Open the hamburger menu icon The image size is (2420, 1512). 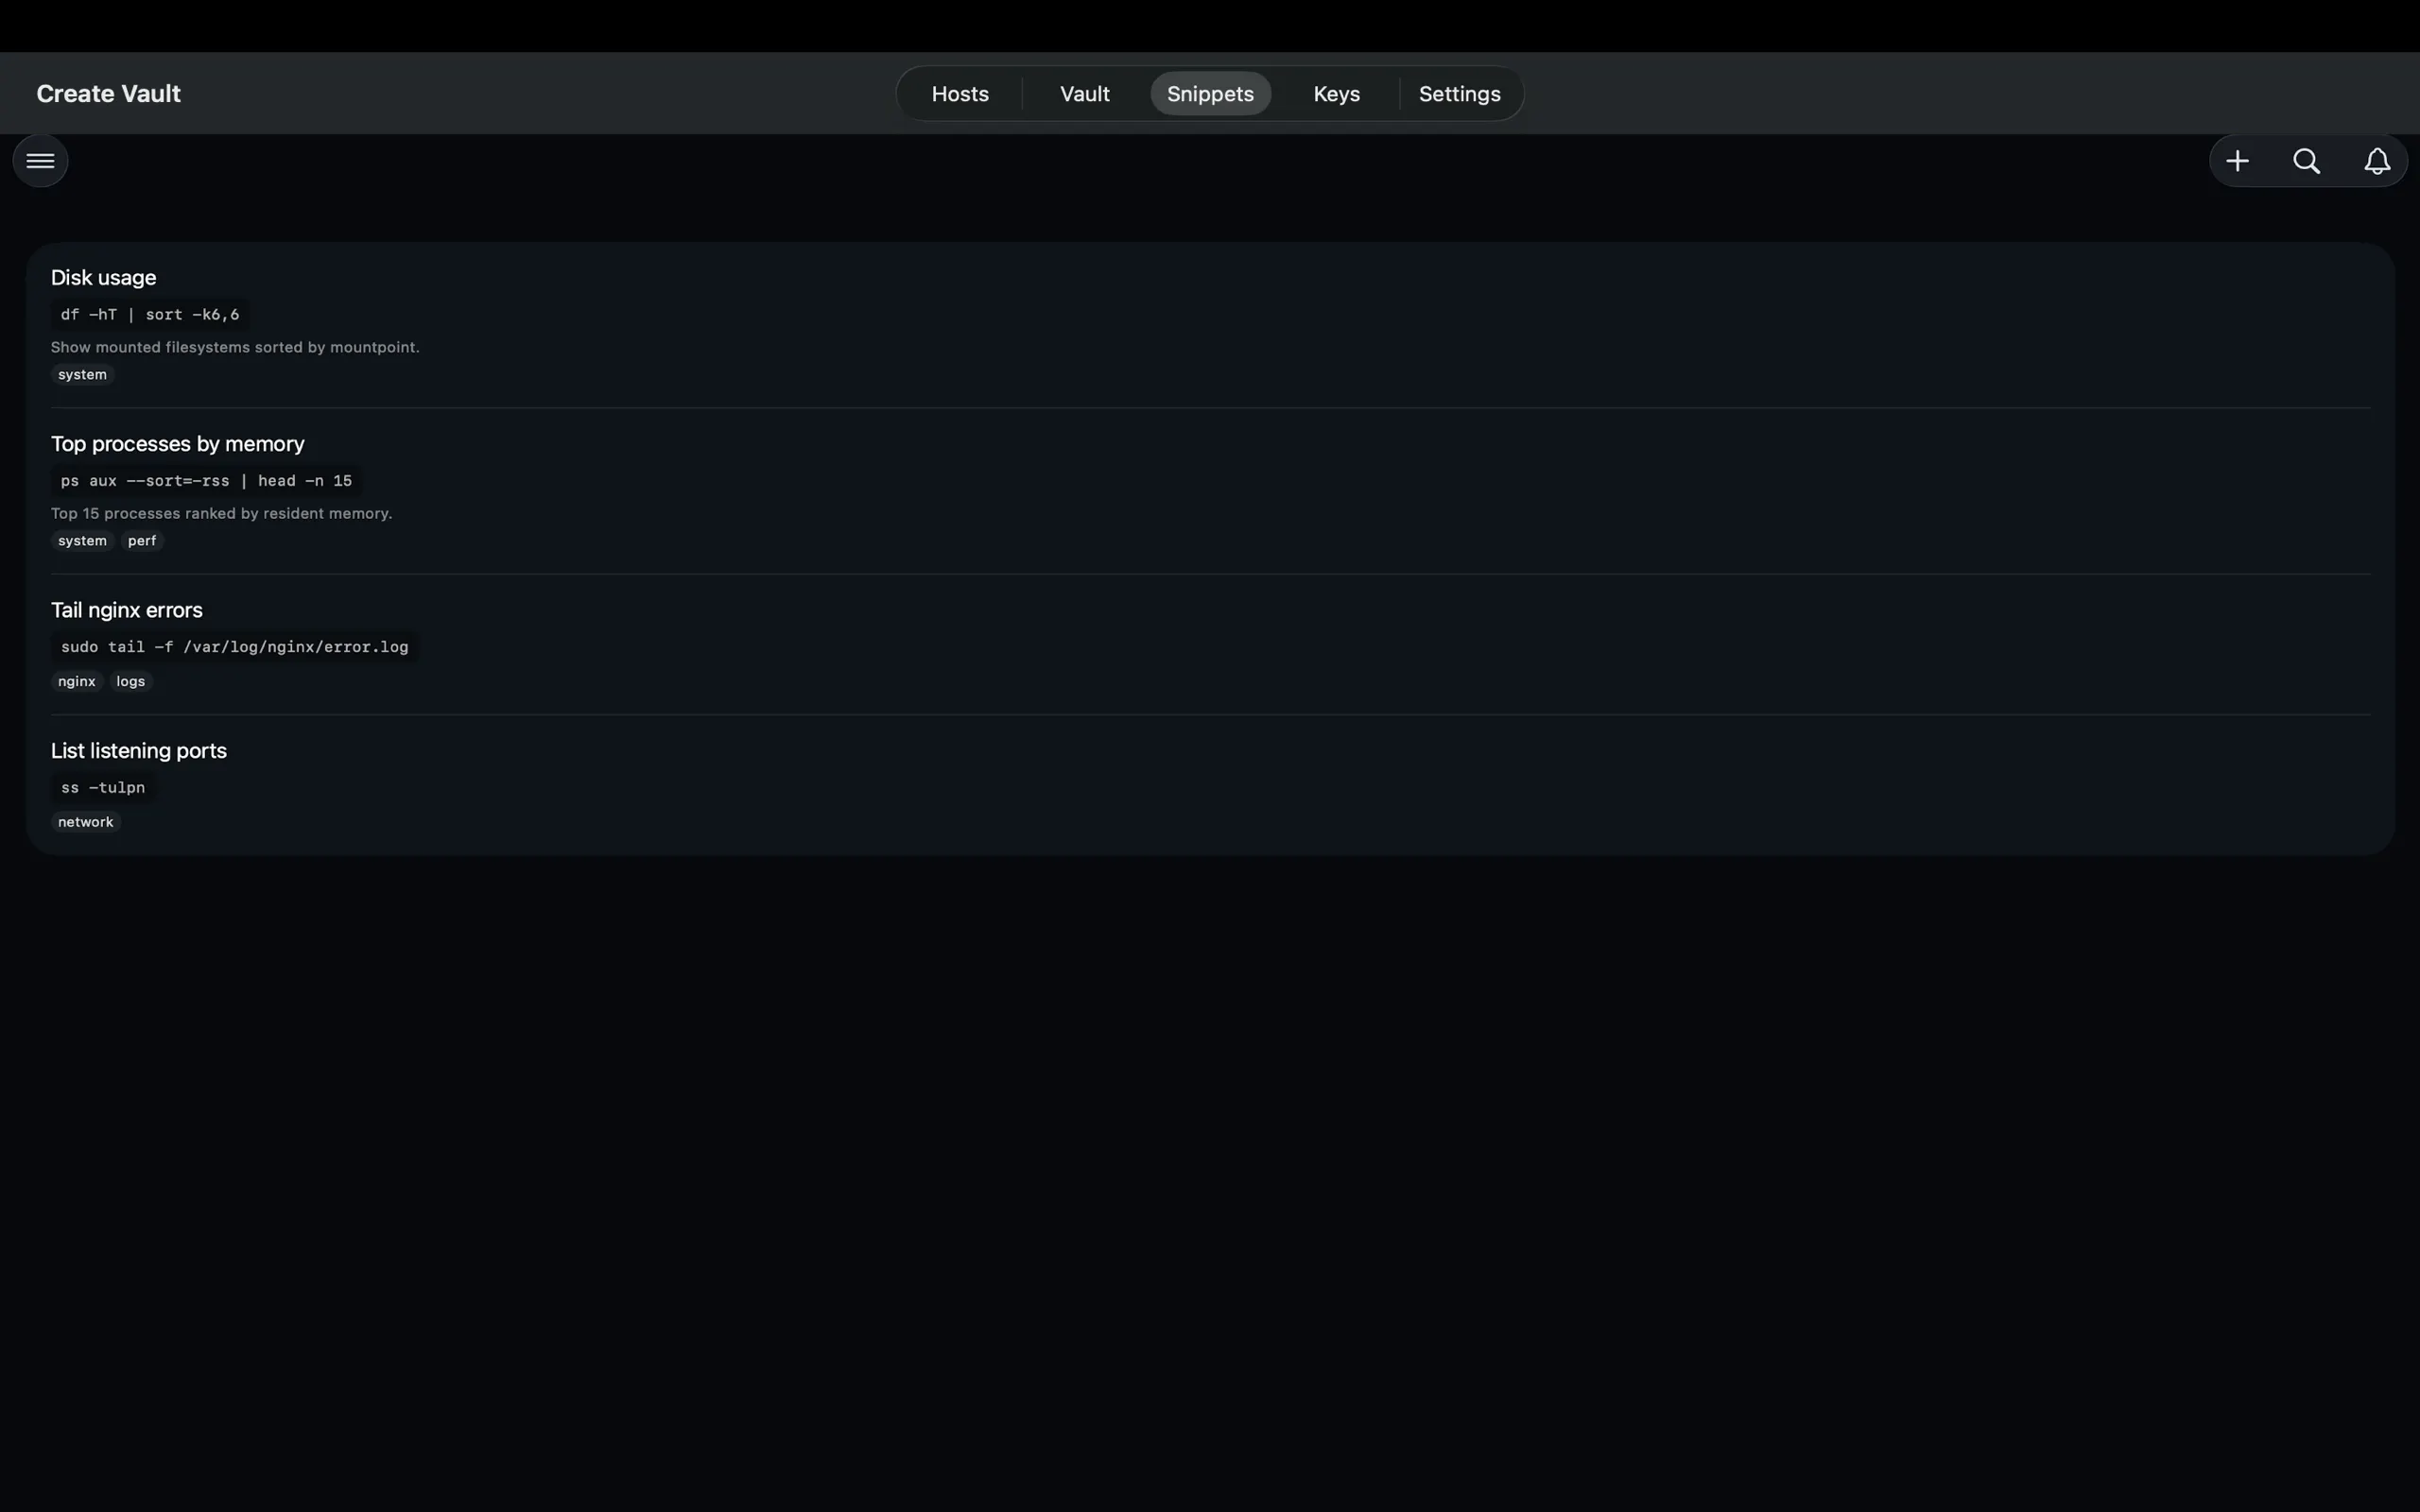pos(40,161)
